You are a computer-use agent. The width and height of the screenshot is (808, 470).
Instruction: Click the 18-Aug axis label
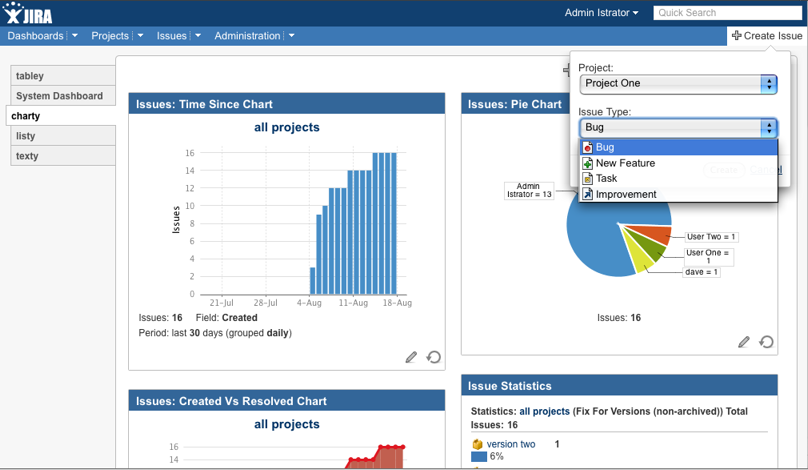397,303
